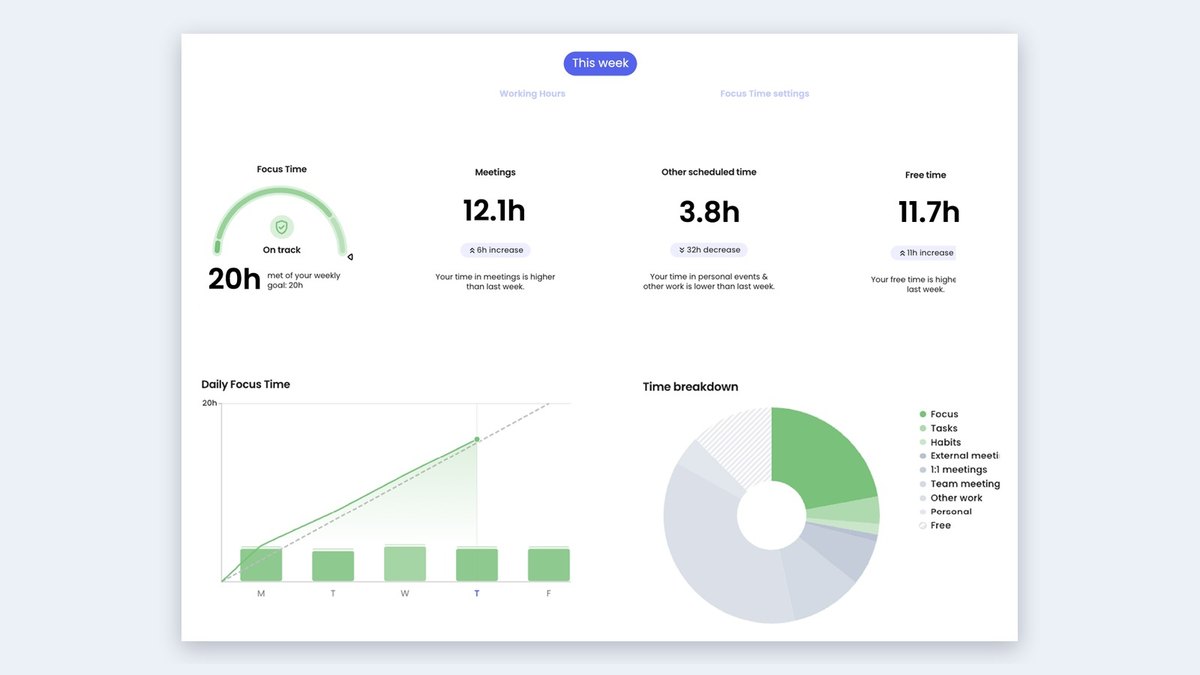
Task: Click the Other scheduled time card title
Action: click(709, 172)
